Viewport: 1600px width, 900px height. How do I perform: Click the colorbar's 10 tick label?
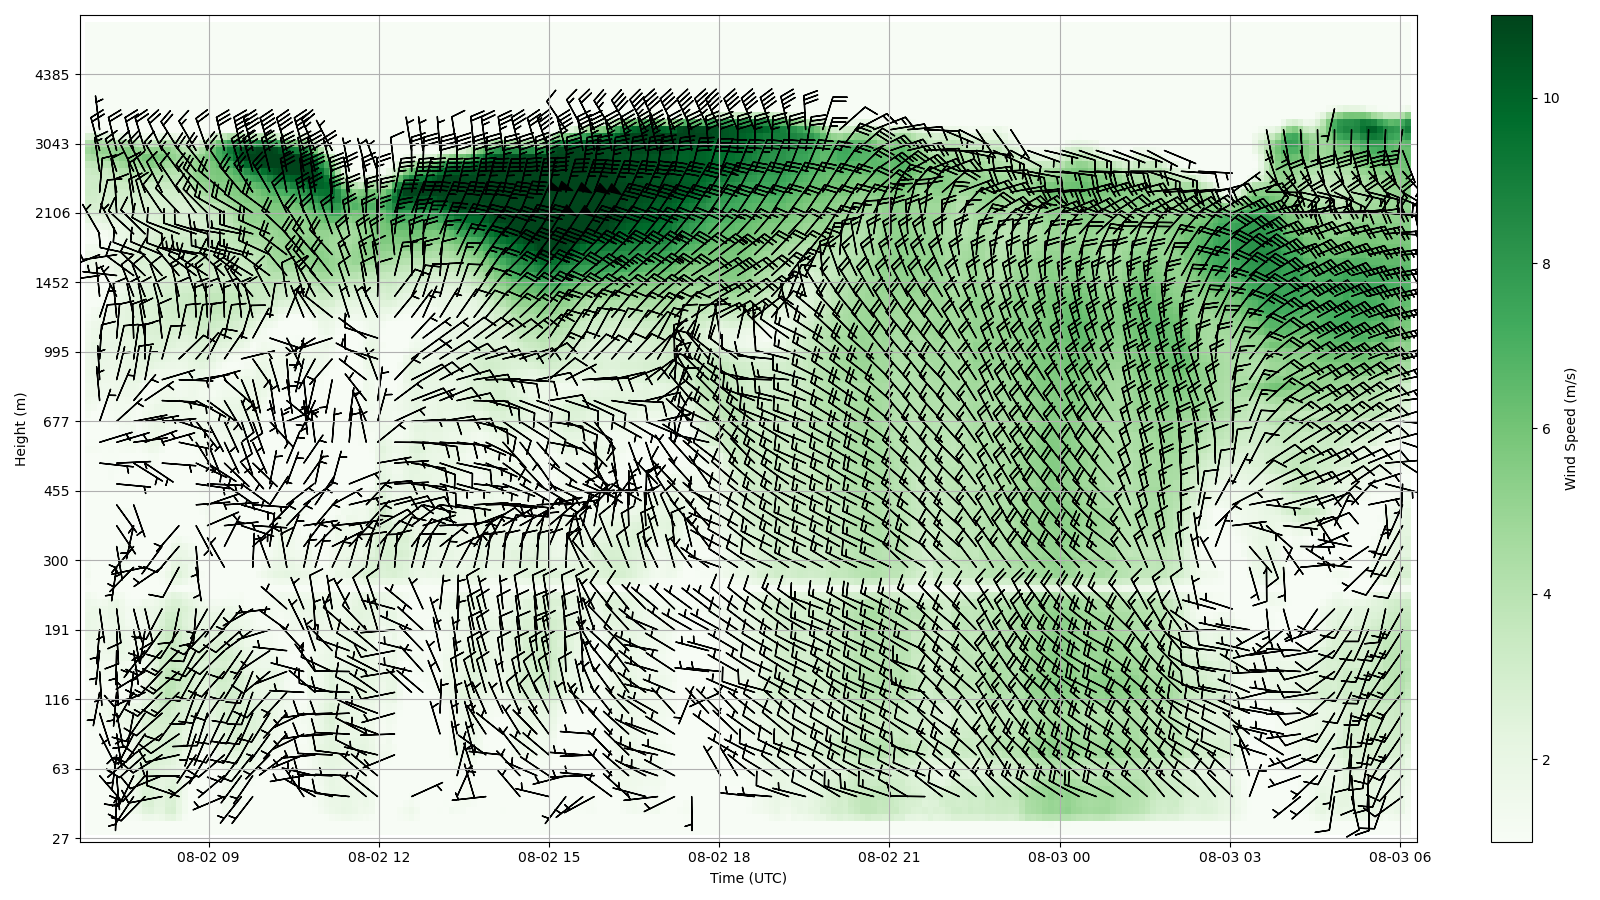1551,98
